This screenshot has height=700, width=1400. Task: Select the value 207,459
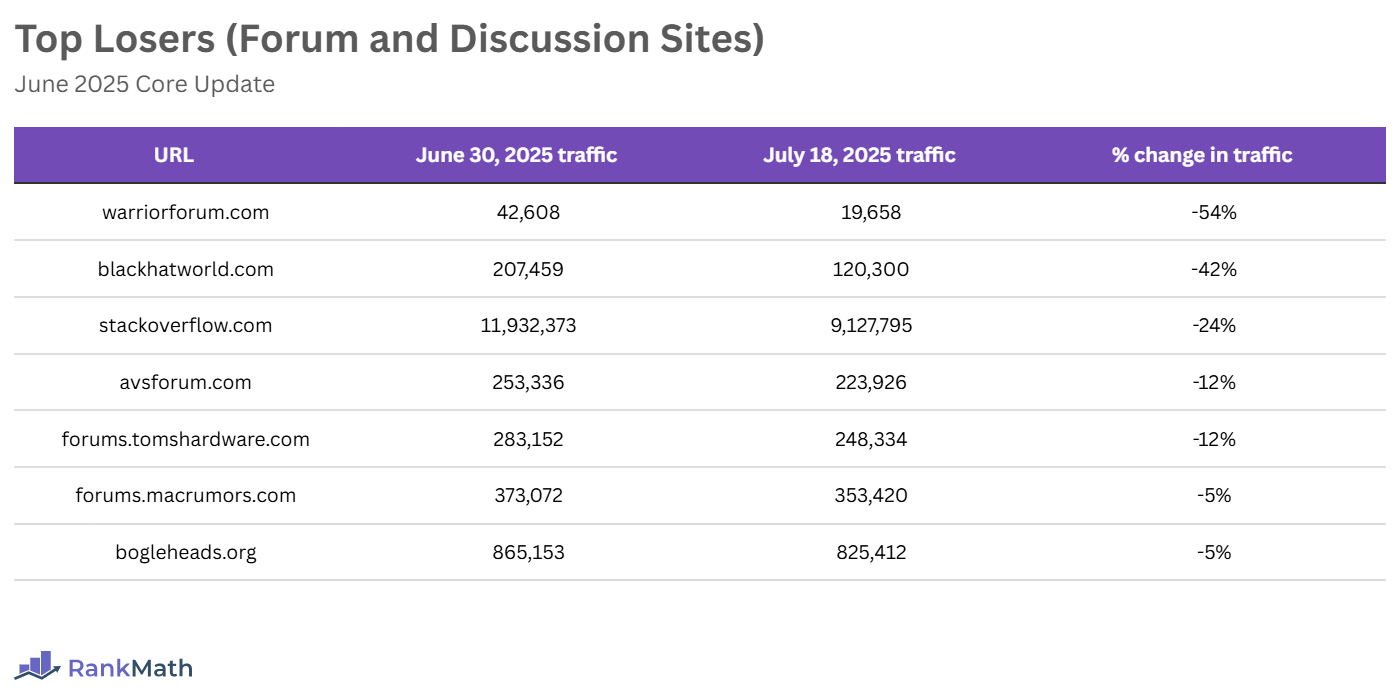click(529, 269)
